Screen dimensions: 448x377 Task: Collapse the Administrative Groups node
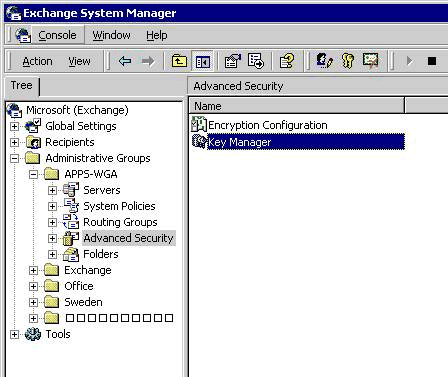pos(14,158)
